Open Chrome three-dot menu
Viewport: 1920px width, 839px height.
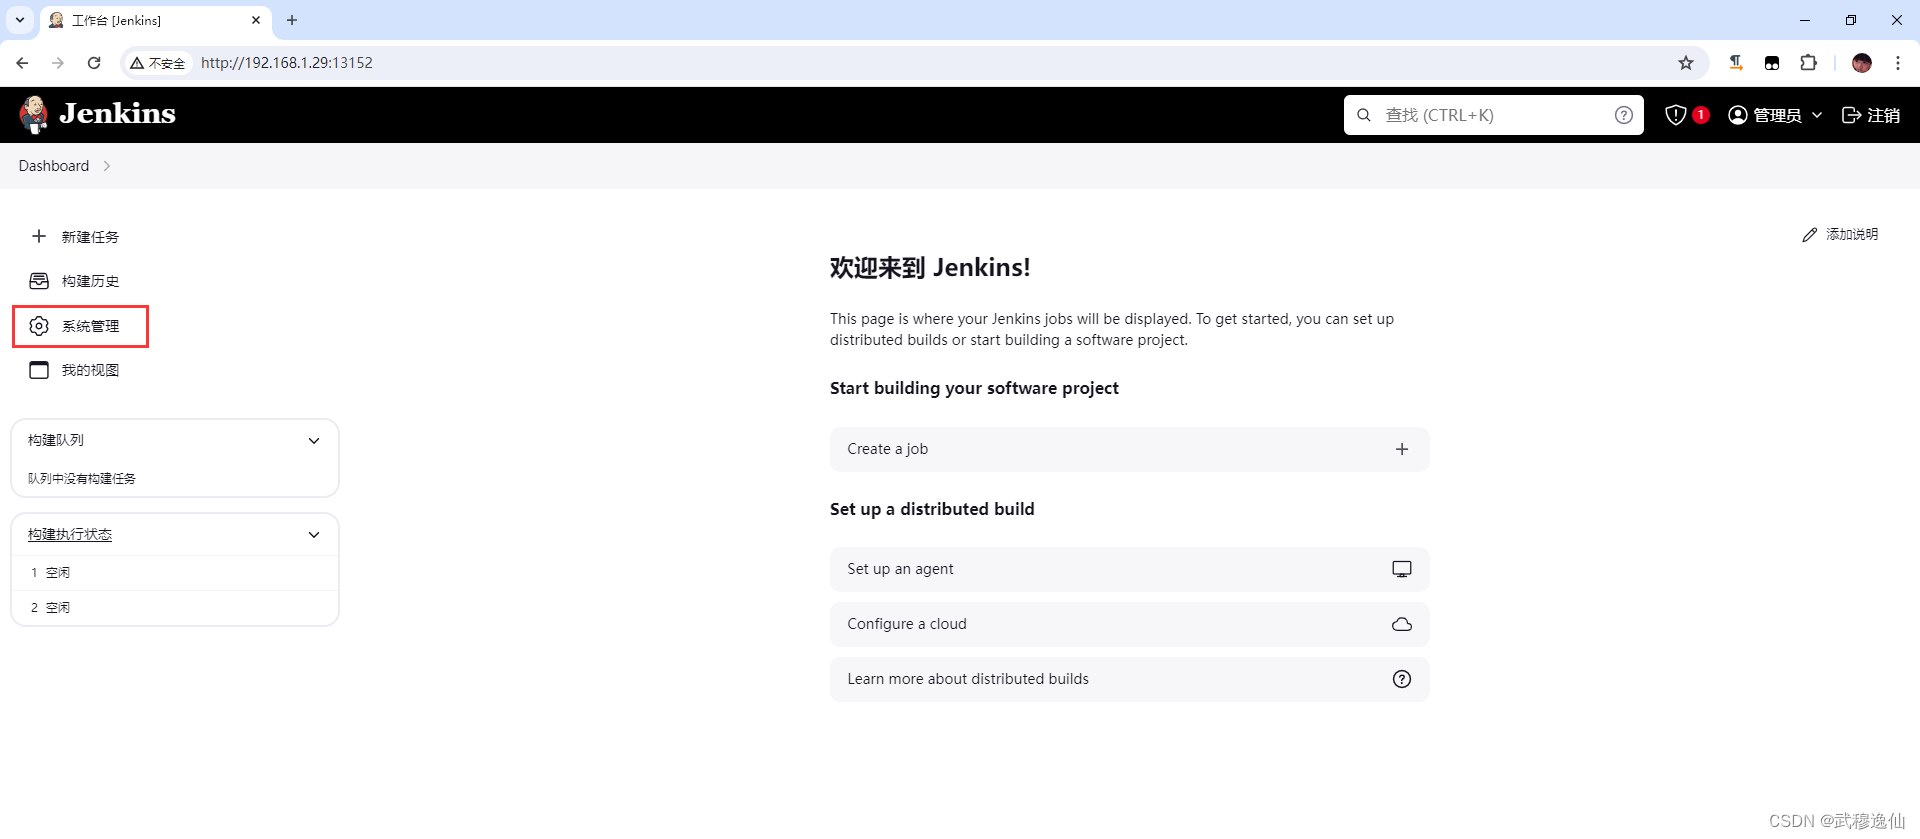click(1898, 63)
